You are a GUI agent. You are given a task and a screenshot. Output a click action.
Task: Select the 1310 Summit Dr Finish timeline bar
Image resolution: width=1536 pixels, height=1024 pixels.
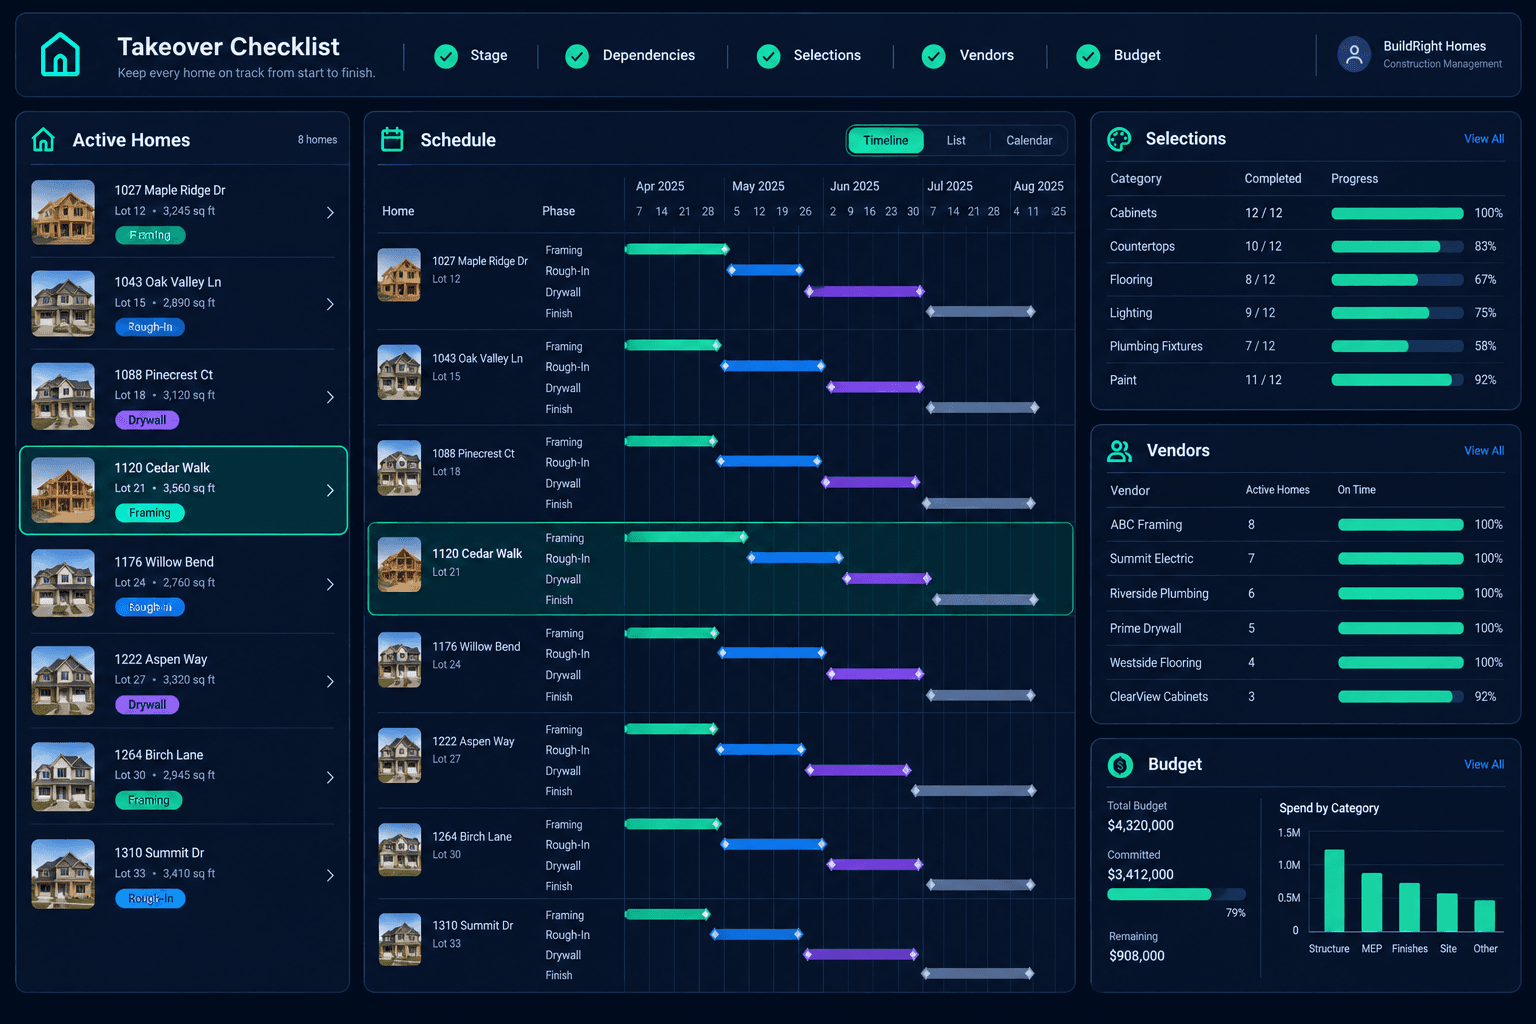978,973
